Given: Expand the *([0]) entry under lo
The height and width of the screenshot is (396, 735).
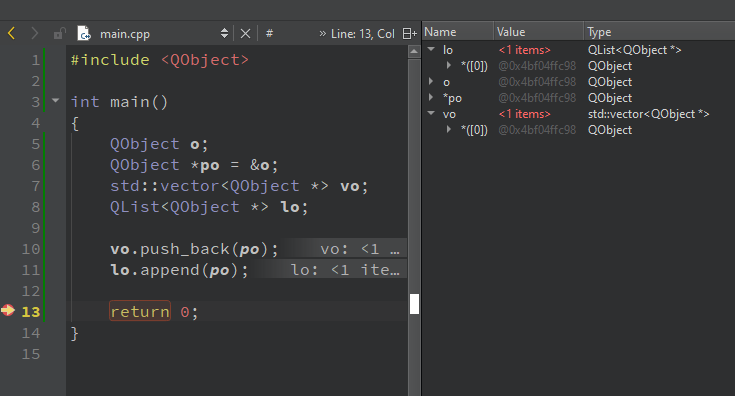Looking at the screenshot, I should 449,65.
